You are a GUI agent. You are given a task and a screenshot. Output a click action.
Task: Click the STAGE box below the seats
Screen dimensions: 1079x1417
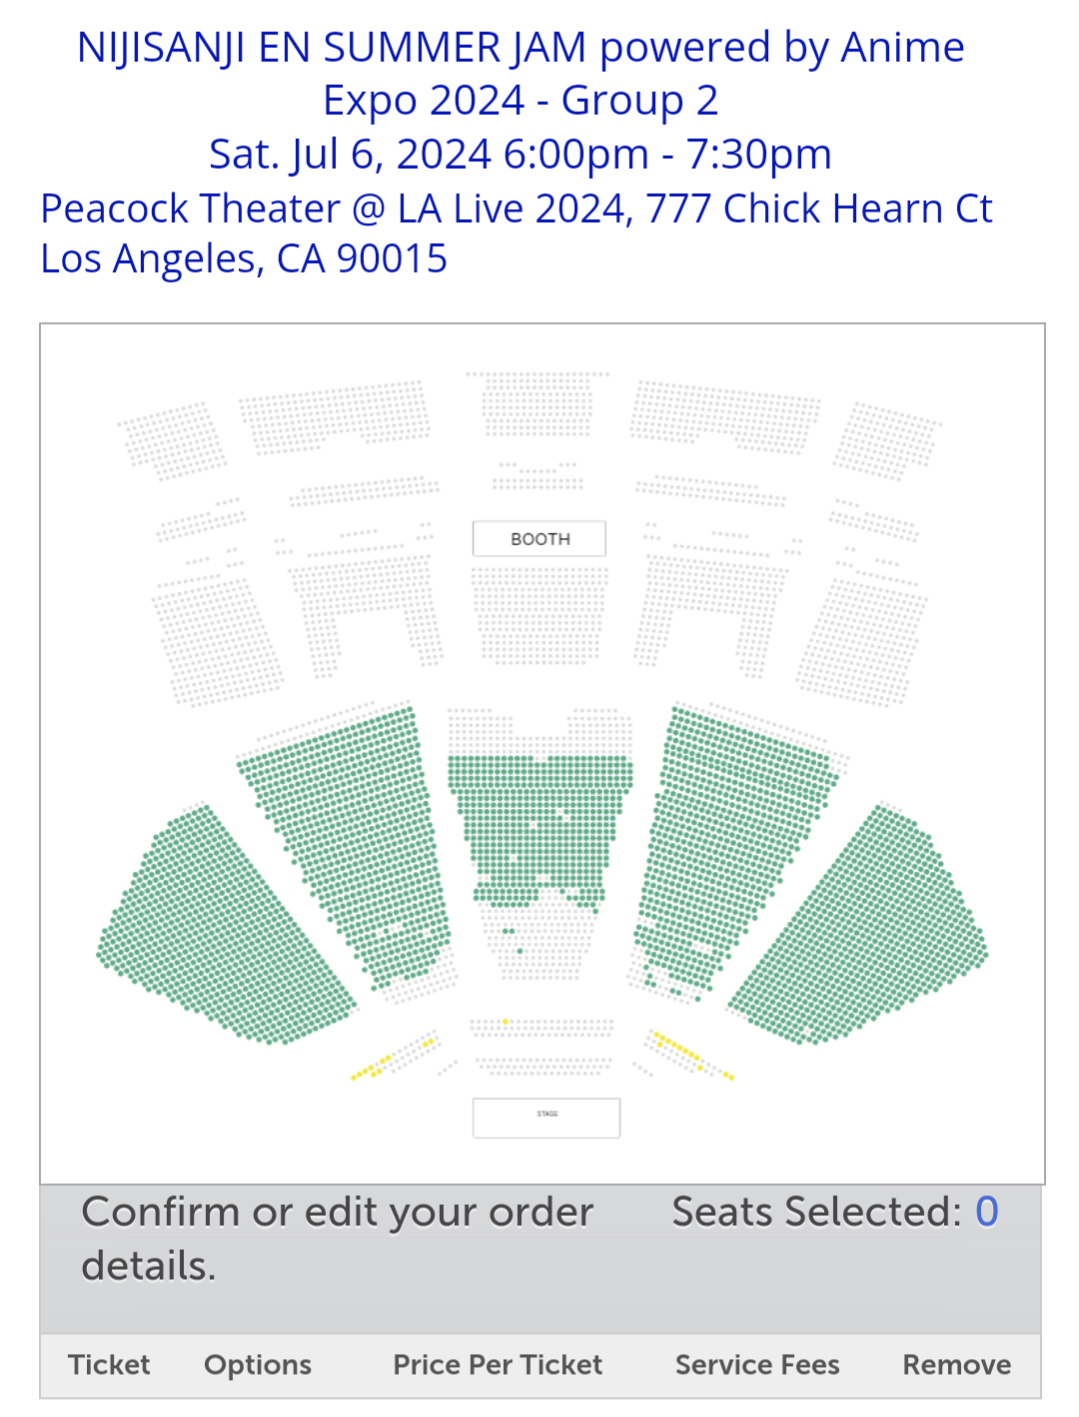[x=546, y=1118]
